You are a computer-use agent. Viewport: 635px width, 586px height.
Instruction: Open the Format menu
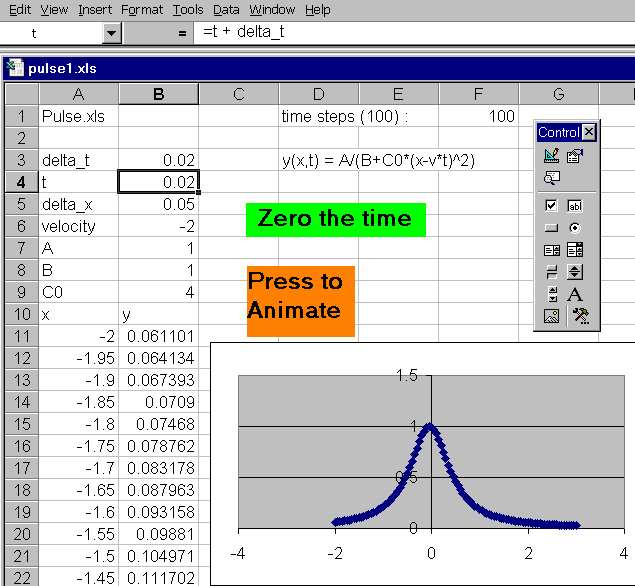click(141, 9)
